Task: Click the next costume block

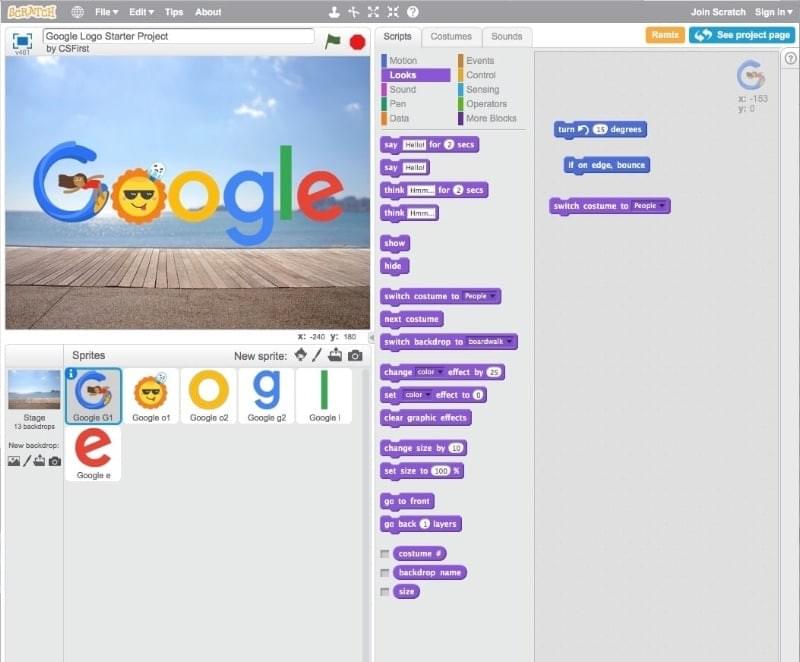Action: tap(411, 319)
